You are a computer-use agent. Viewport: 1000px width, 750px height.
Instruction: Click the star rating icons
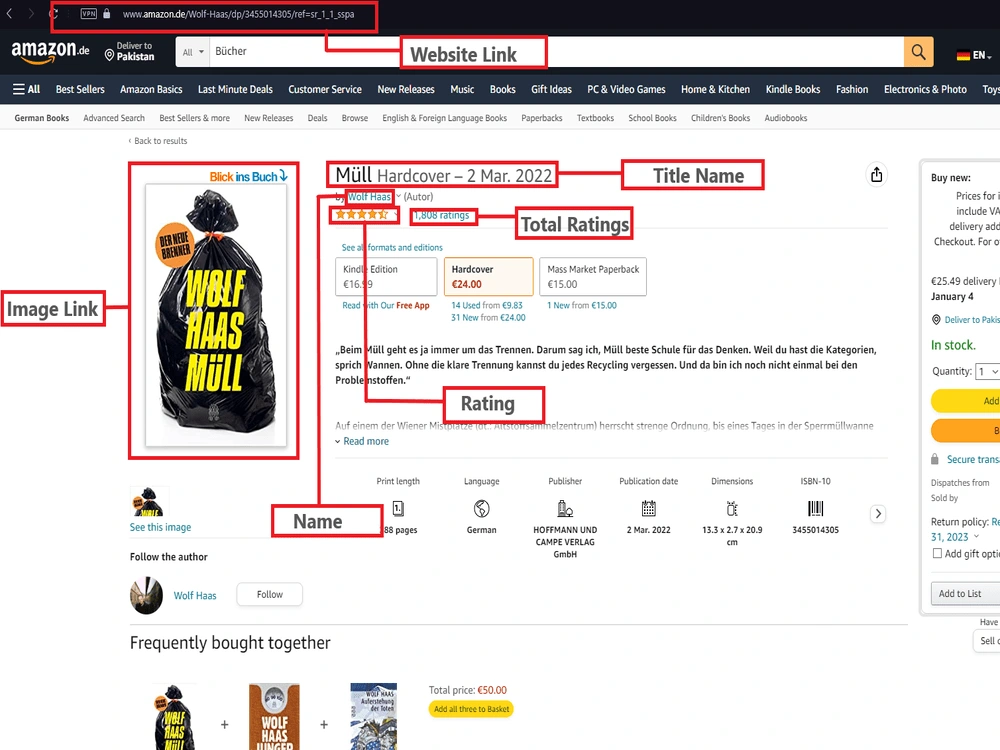pos(362,215)
